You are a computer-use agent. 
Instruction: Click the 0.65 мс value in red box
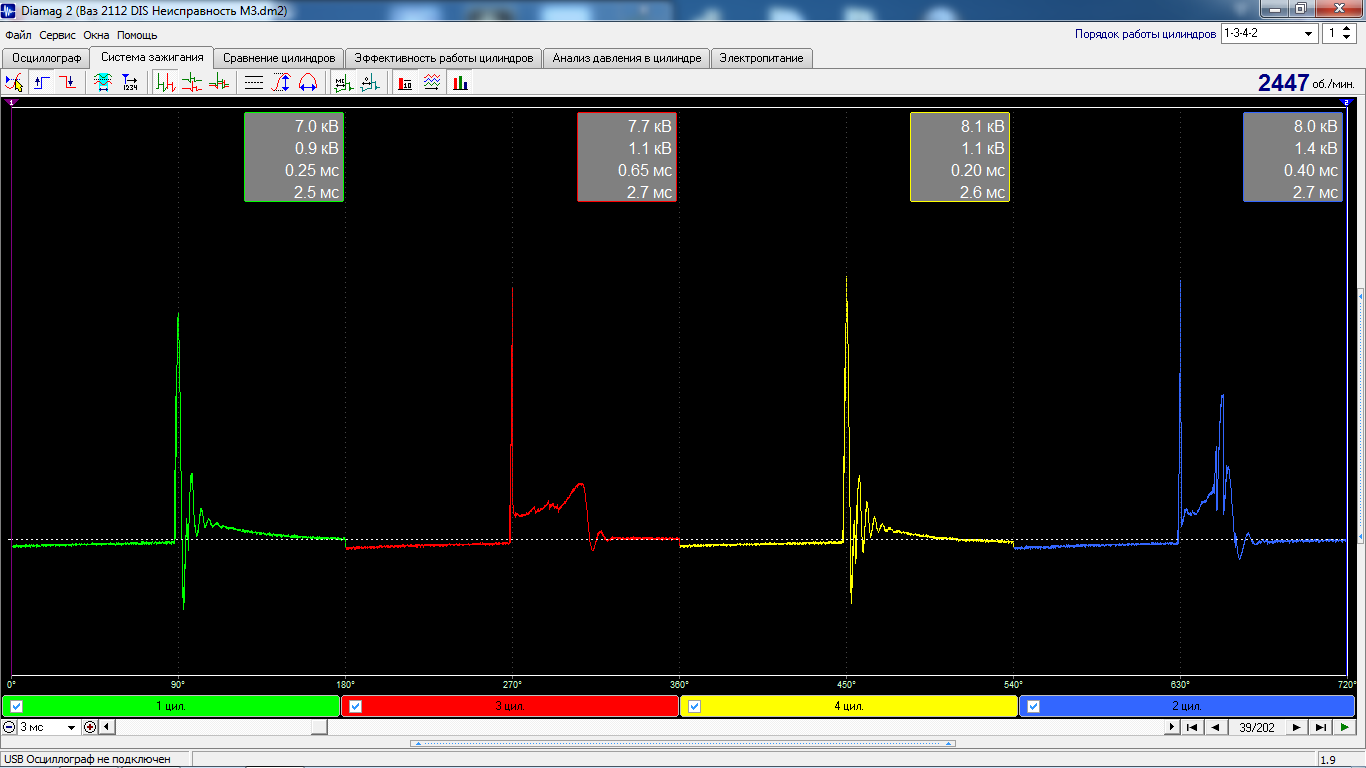(x=645, y=171)
